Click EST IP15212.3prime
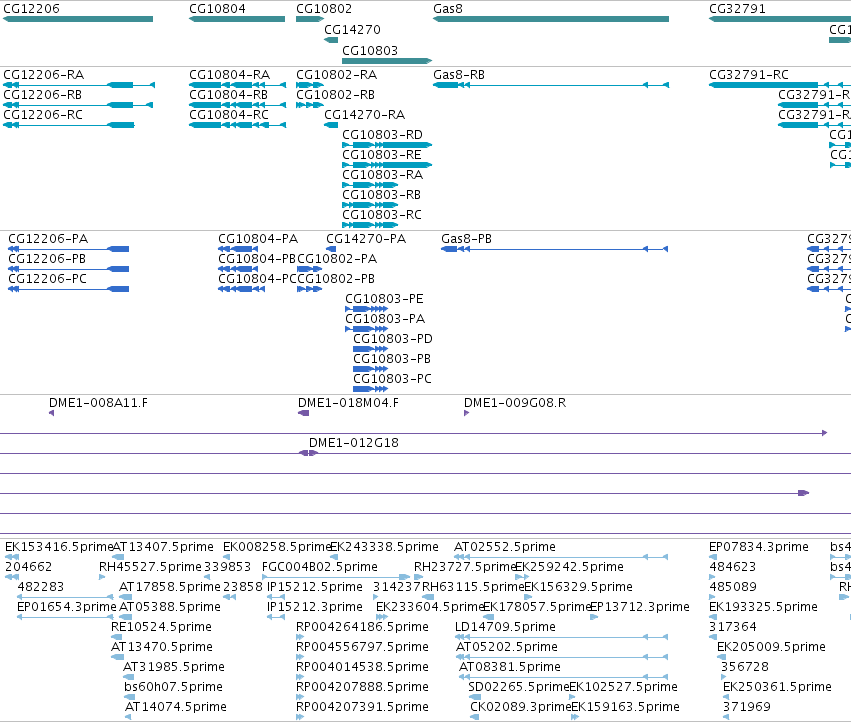851x722 pixels. click(276, 617)
